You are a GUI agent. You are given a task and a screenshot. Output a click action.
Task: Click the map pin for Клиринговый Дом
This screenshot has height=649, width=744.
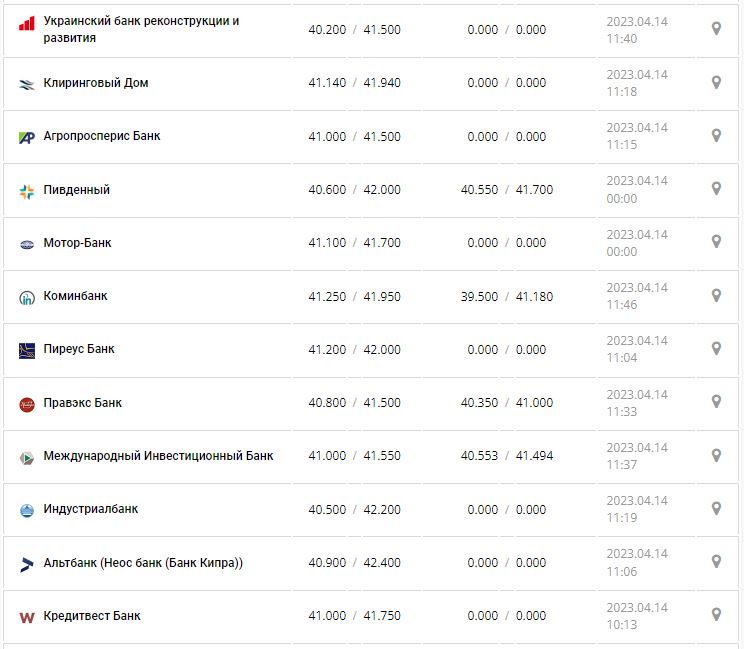point(716,82)
